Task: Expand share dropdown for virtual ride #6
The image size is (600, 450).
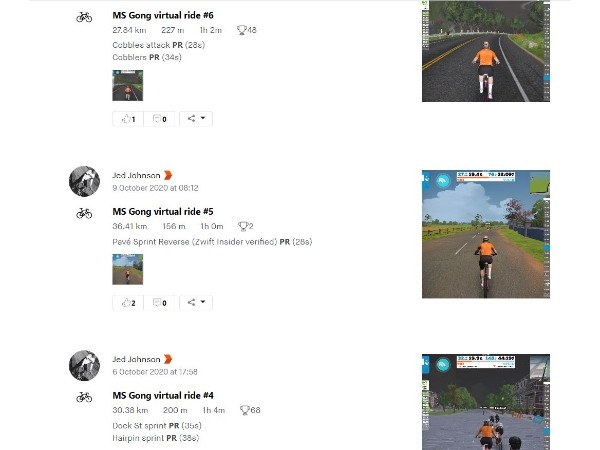Action: pos(196,119)
